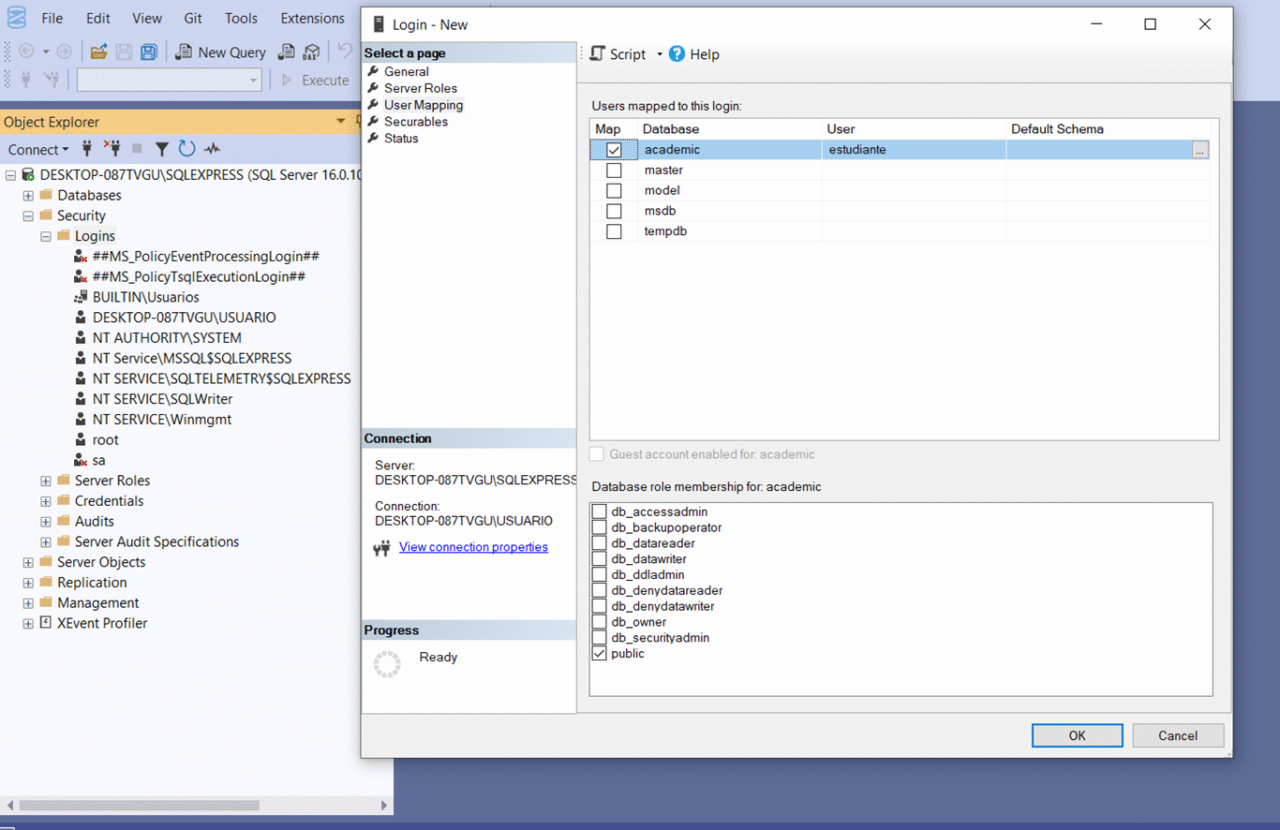This screenshot has height=830, width=1280.
Task: Collapse the Security node
Action: click(28, 215)
